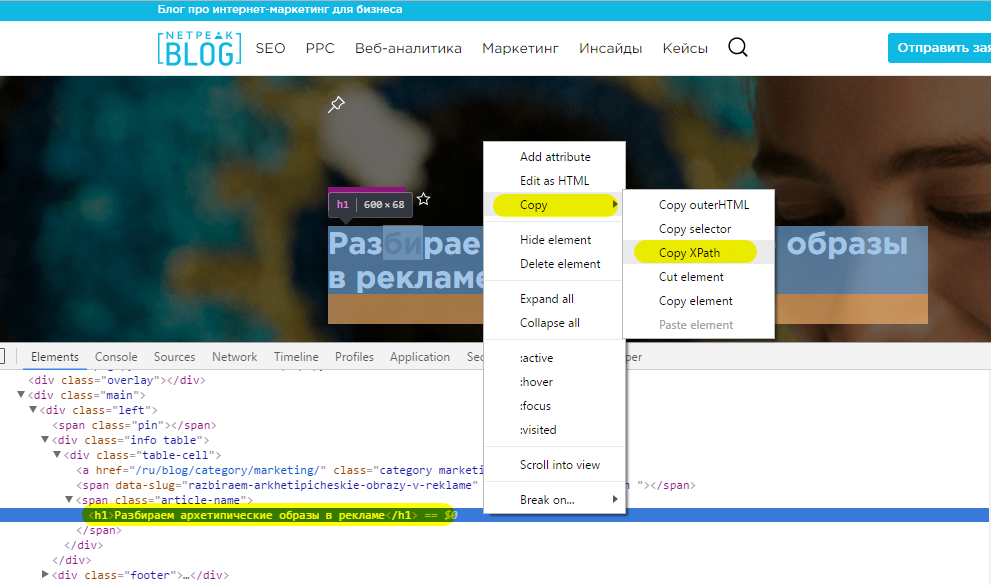The width and height of the screenshot is (991, 585).
Task: Select Delete element
Action: tap(555, 264)
